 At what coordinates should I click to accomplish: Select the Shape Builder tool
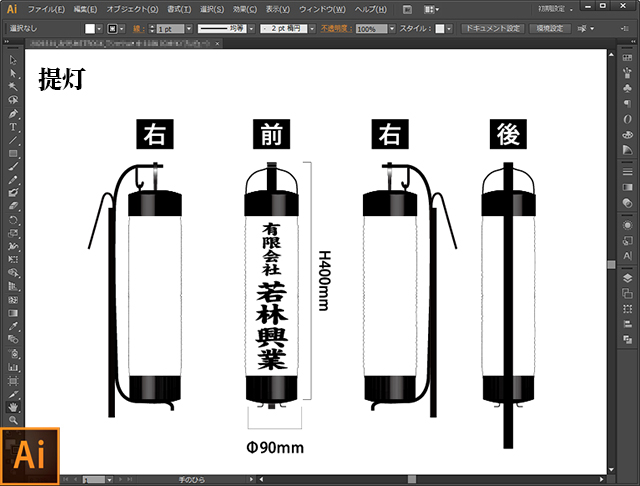click(x=13, y=273)
